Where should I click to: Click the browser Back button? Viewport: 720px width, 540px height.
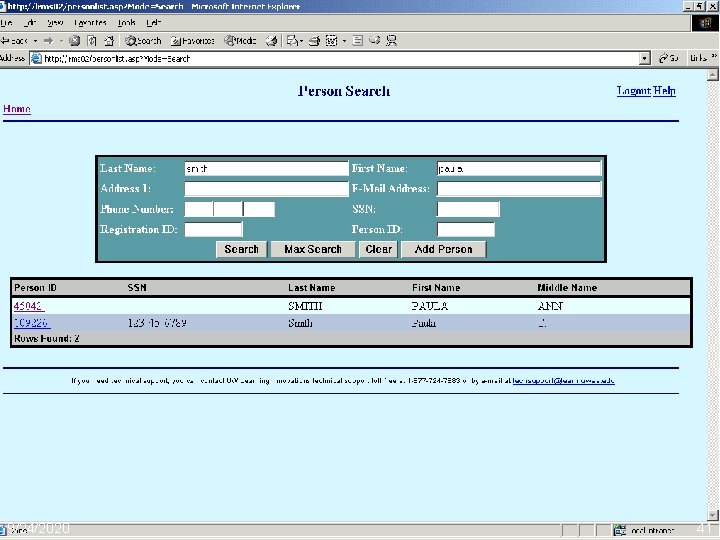14,41
